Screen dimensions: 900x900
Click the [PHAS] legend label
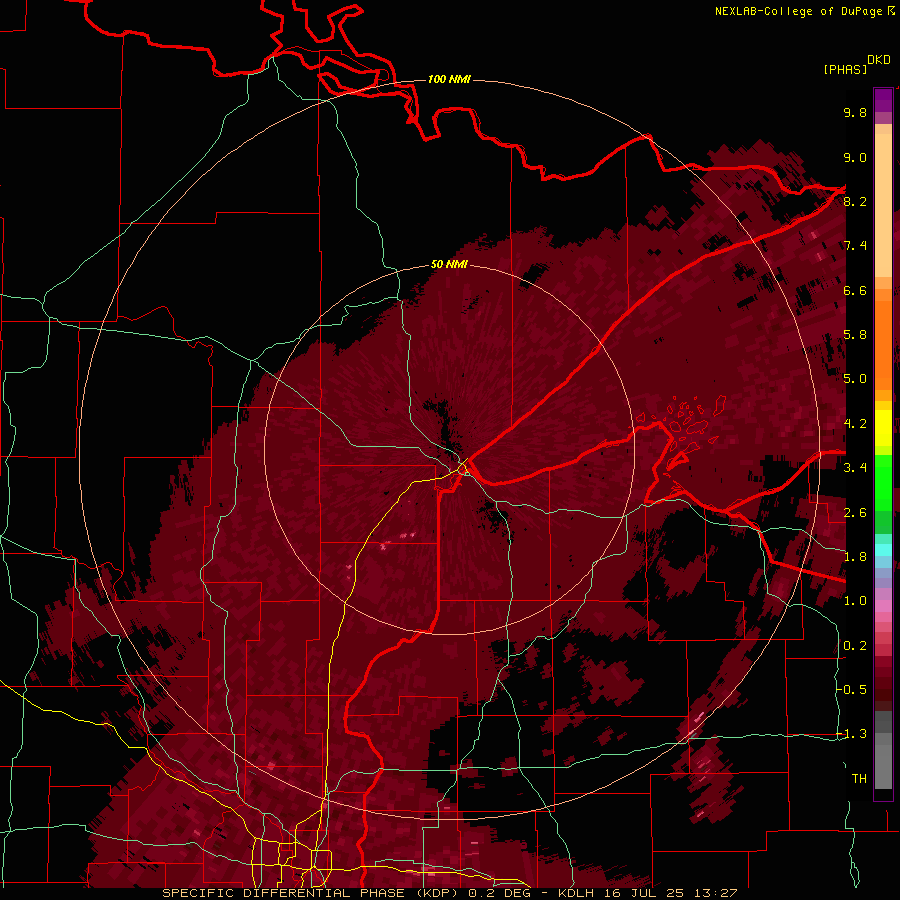(845, 69)
